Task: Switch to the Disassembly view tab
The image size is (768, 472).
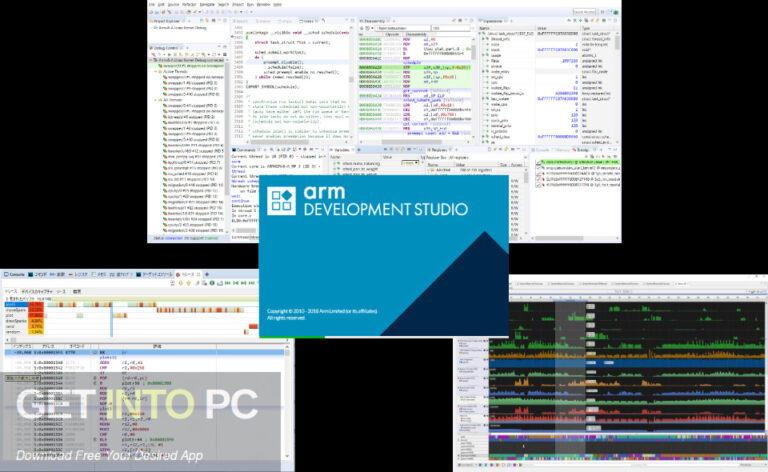Action: tap(375, 21)
